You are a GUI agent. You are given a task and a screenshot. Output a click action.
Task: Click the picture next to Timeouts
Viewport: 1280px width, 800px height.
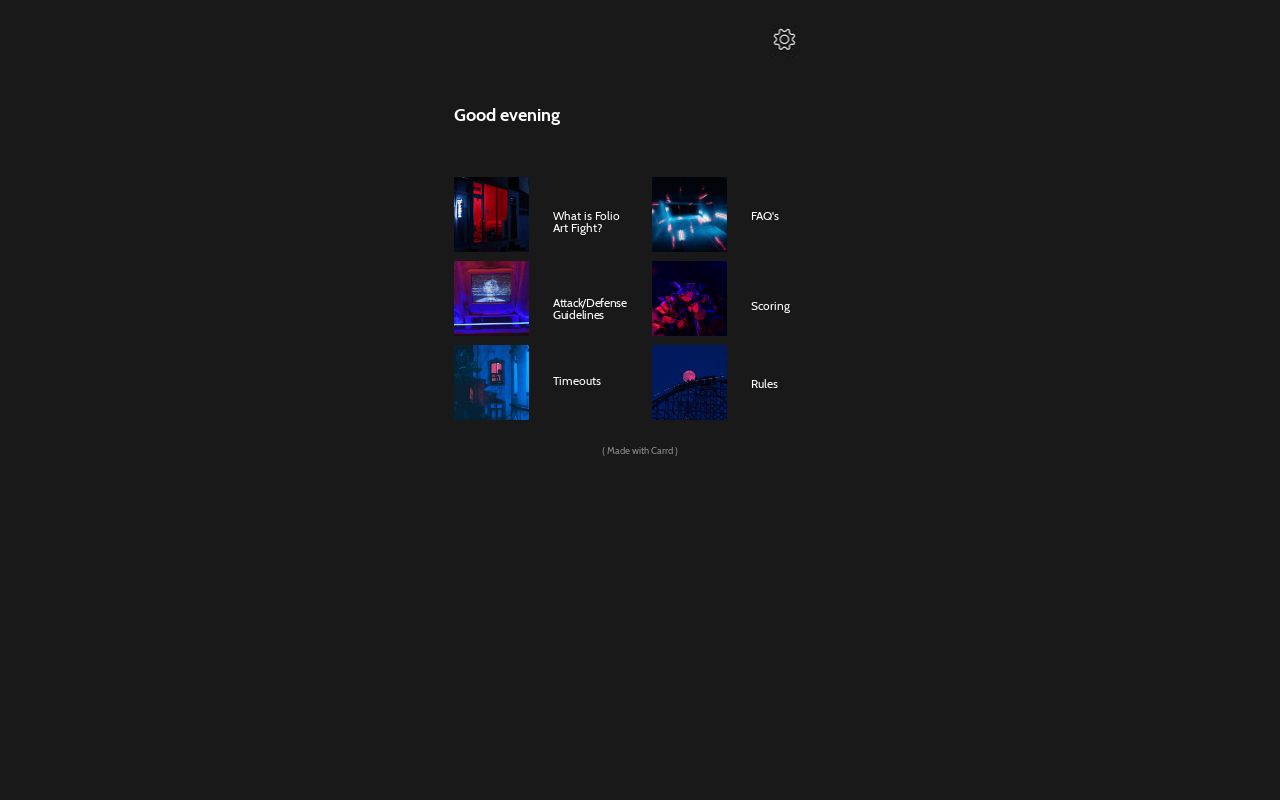(x=491, y=382)
